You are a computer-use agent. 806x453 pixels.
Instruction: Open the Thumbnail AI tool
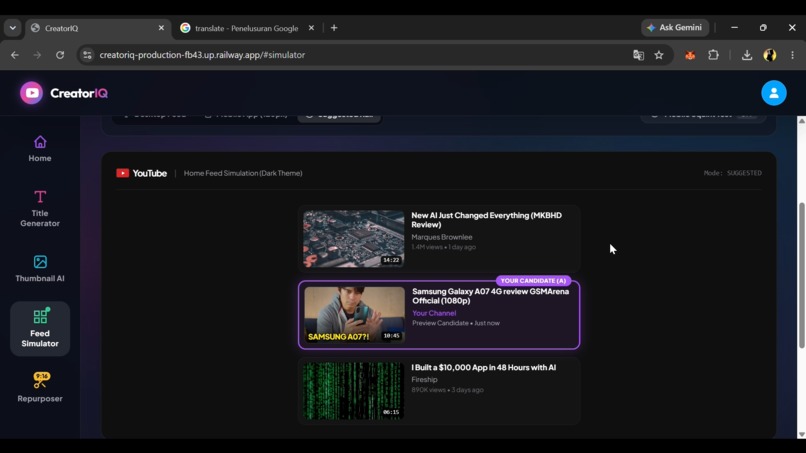pos(40,268)
